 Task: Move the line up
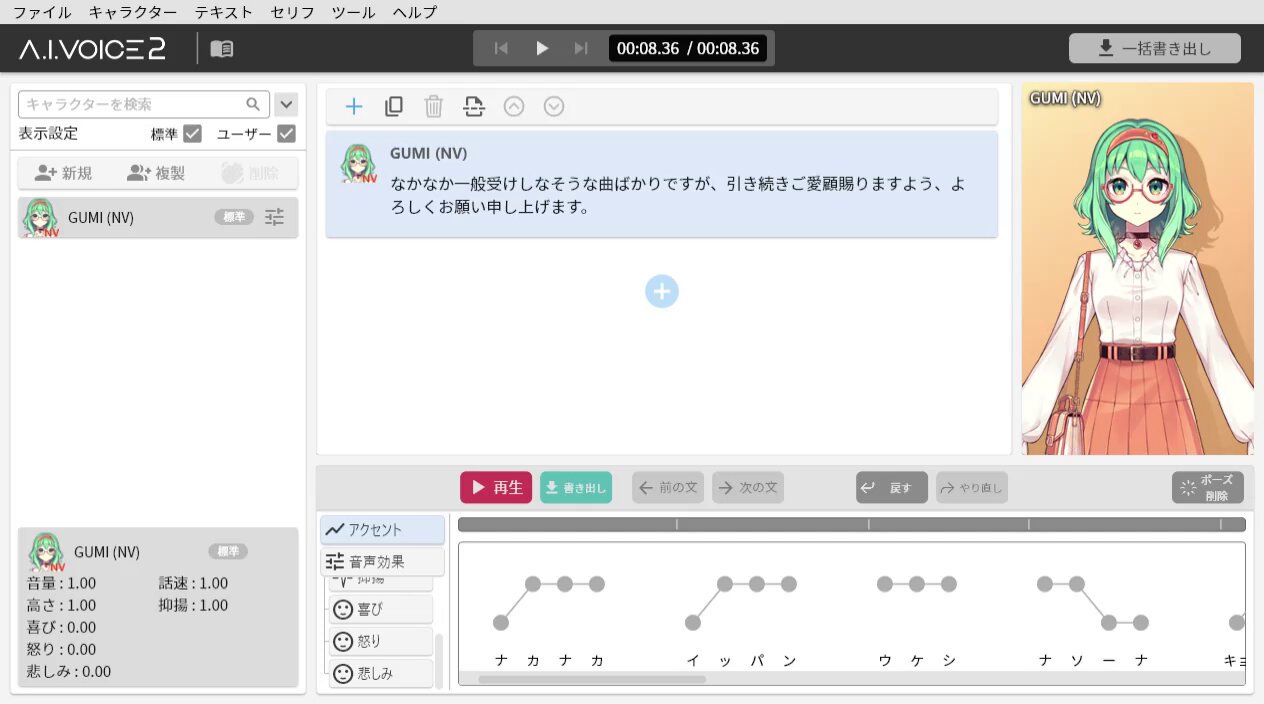pos(514,106)
